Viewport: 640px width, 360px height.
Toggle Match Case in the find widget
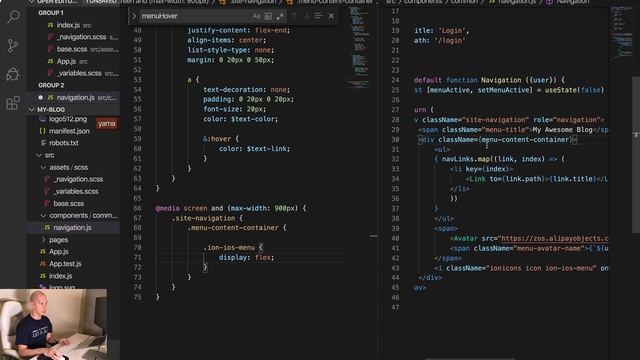click(256, 16)
